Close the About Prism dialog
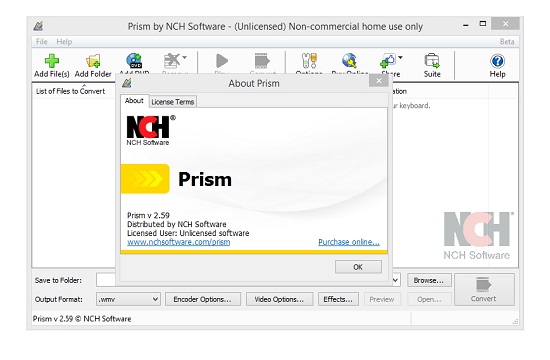The image size is (550, 360). 379,81
